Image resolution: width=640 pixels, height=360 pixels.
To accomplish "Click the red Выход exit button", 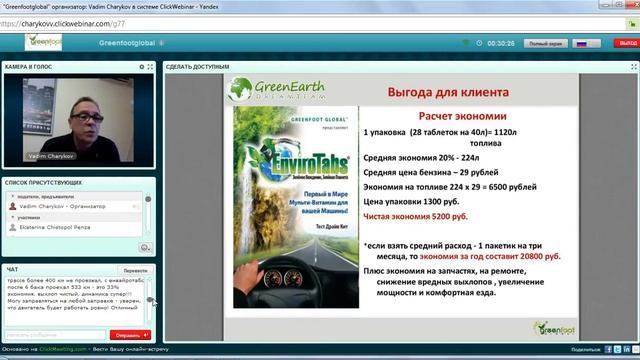I will pyautogui.click(x=627, y=43).
